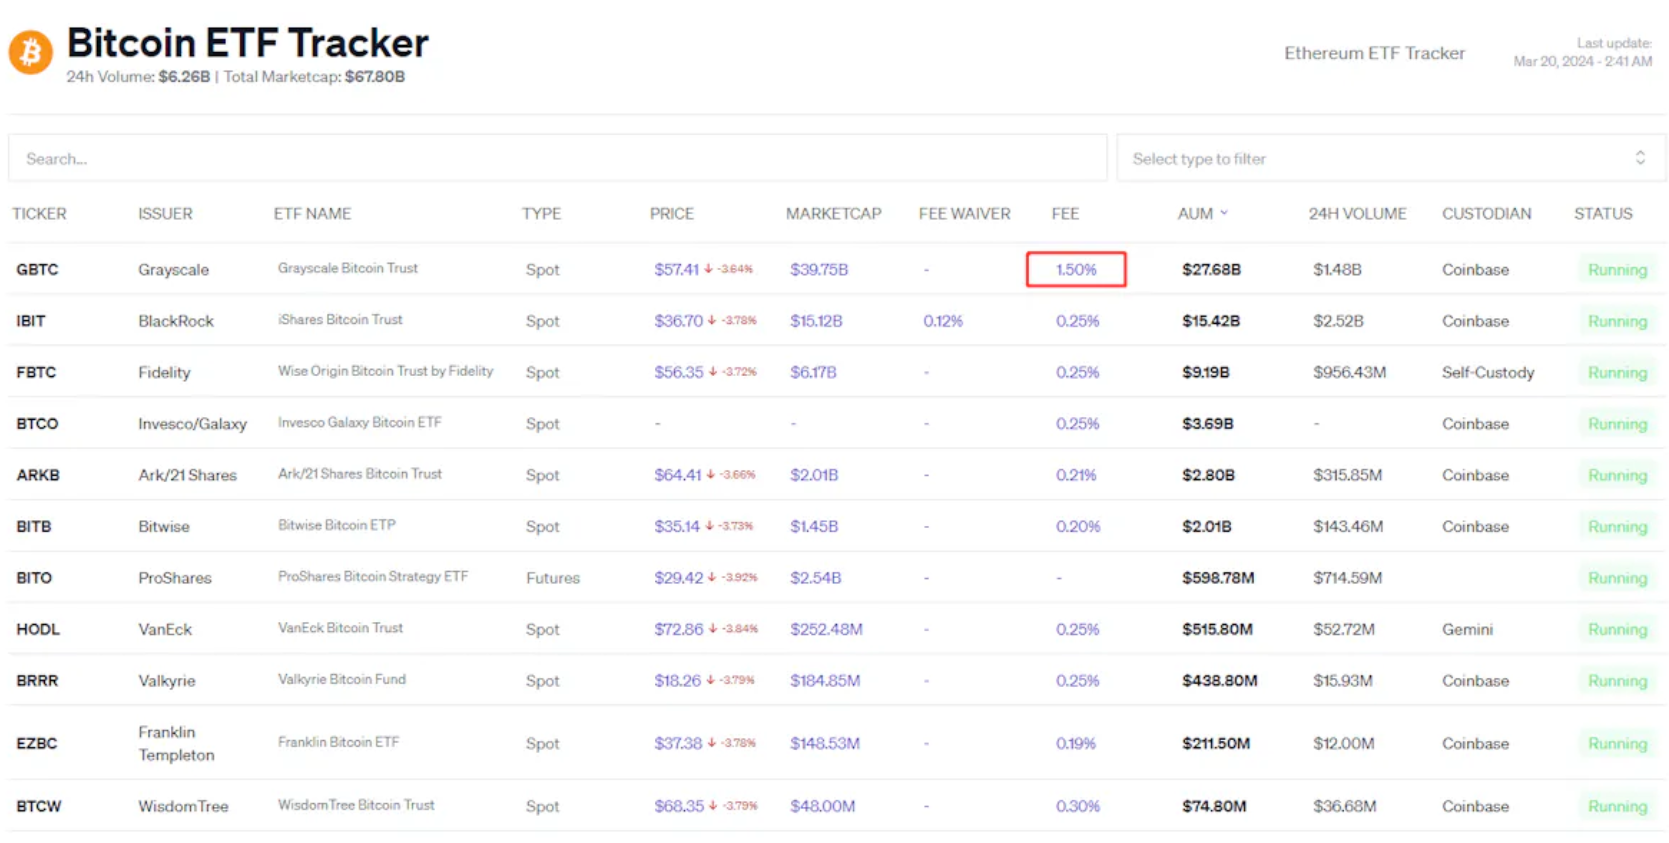Image resolution: width=1669 pixels, height=843 pixels.
Task: Open the Ethereum ETF Tracker link
Action: pyautogui.click(x=1374, y=53)
